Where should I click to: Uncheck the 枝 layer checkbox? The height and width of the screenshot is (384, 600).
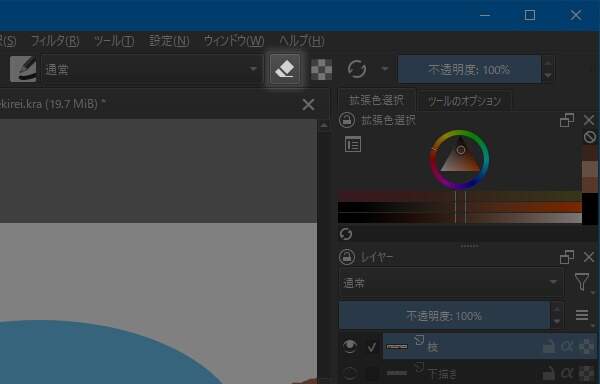tap(372, 347)
